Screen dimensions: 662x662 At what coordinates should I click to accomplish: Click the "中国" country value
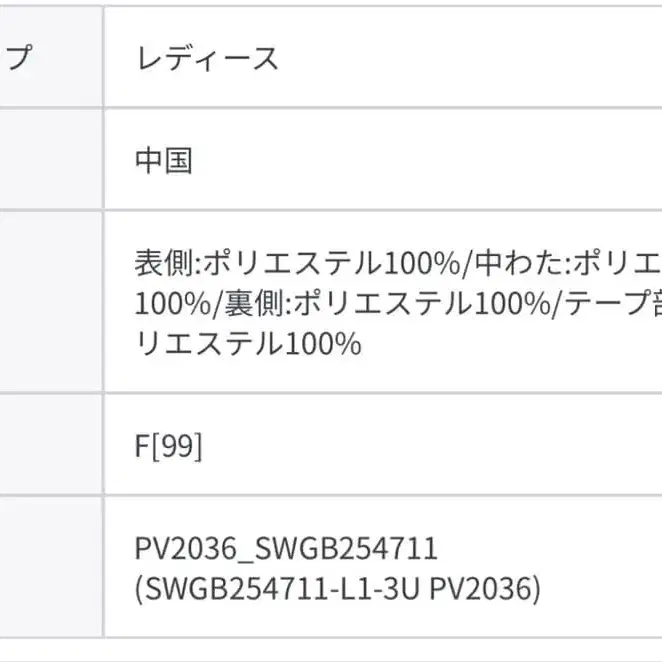click(x=163, y=161)
